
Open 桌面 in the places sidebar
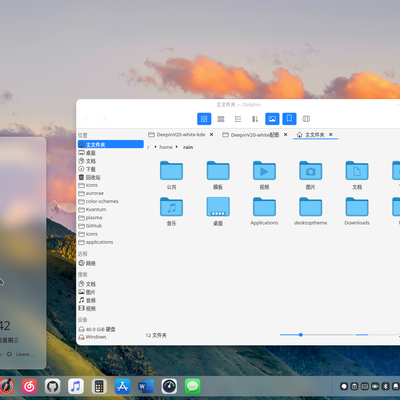click(x=111, y=153)
